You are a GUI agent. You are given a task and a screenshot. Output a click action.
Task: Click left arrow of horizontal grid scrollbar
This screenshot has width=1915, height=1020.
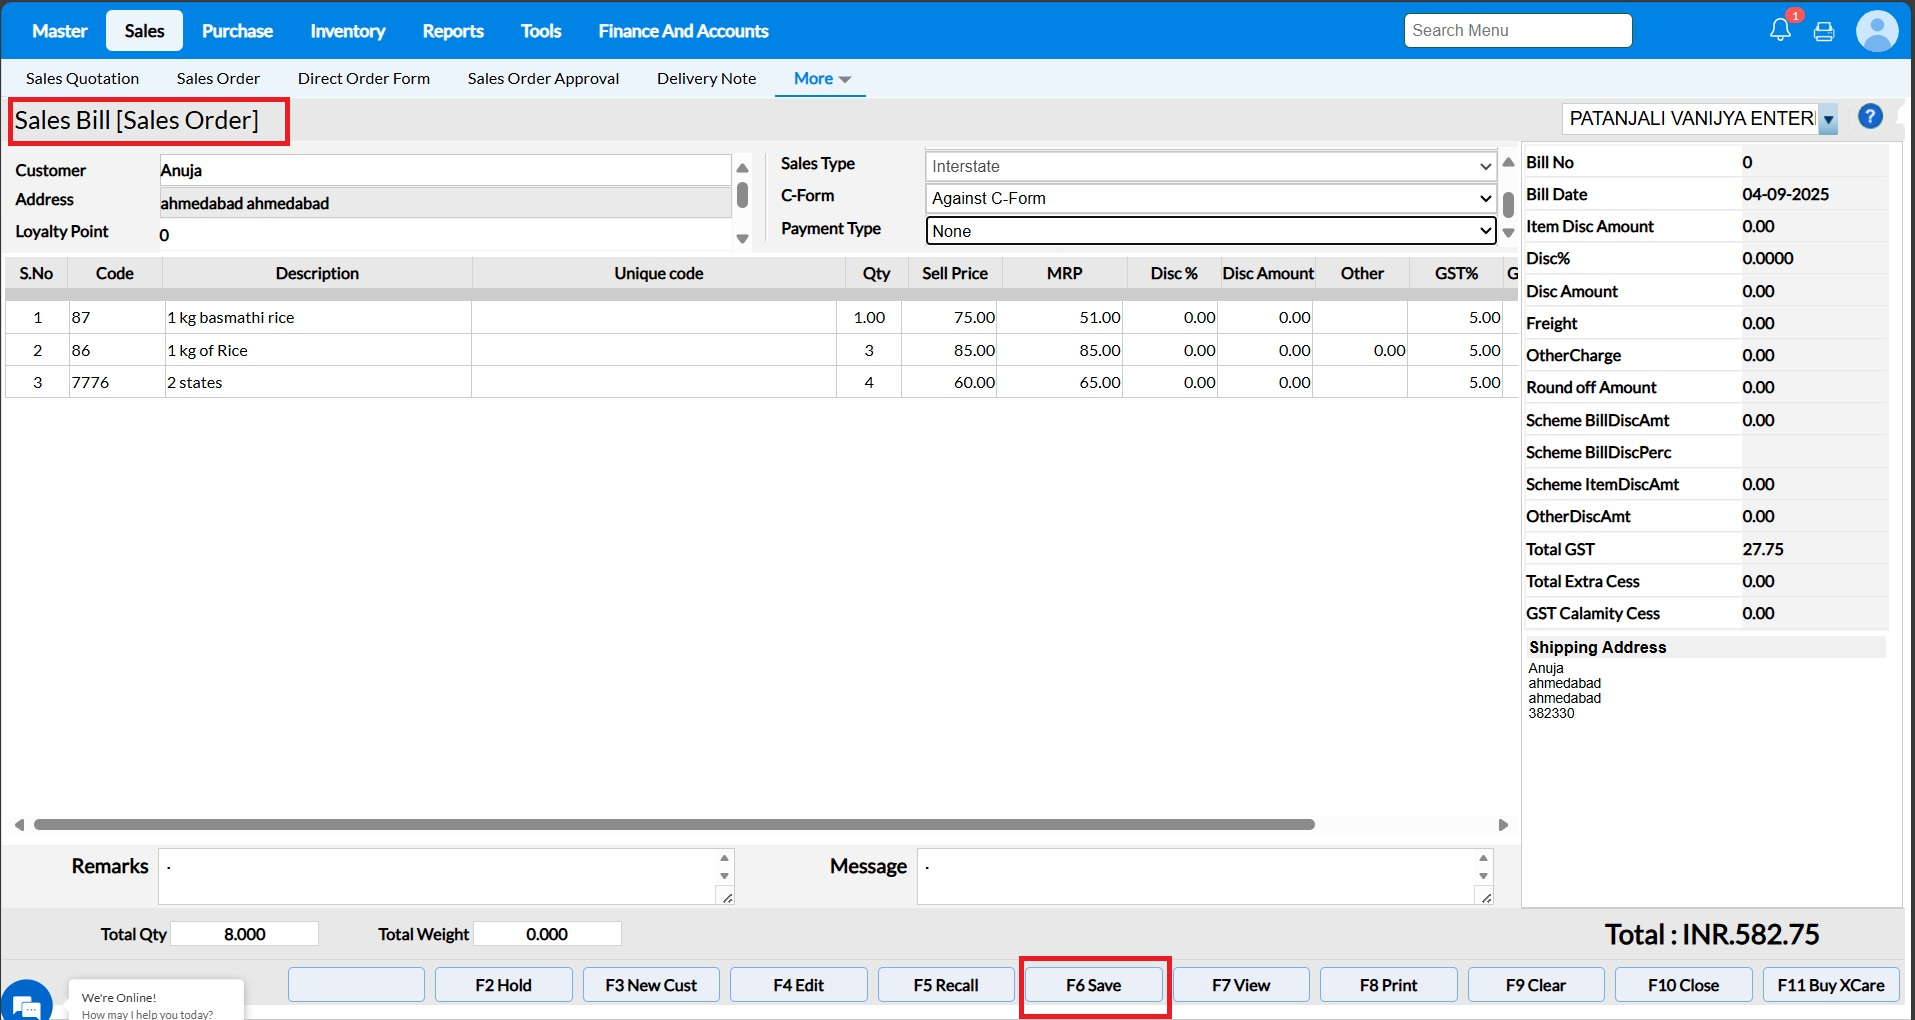click(19, 825)
